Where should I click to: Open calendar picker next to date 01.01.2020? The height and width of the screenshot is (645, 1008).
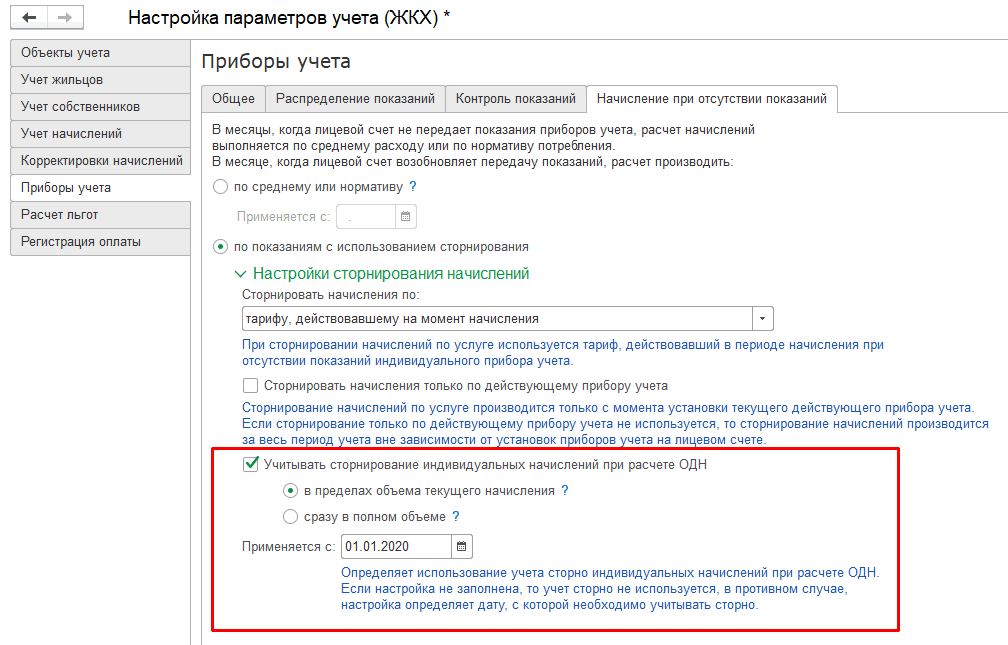point(461,547)
